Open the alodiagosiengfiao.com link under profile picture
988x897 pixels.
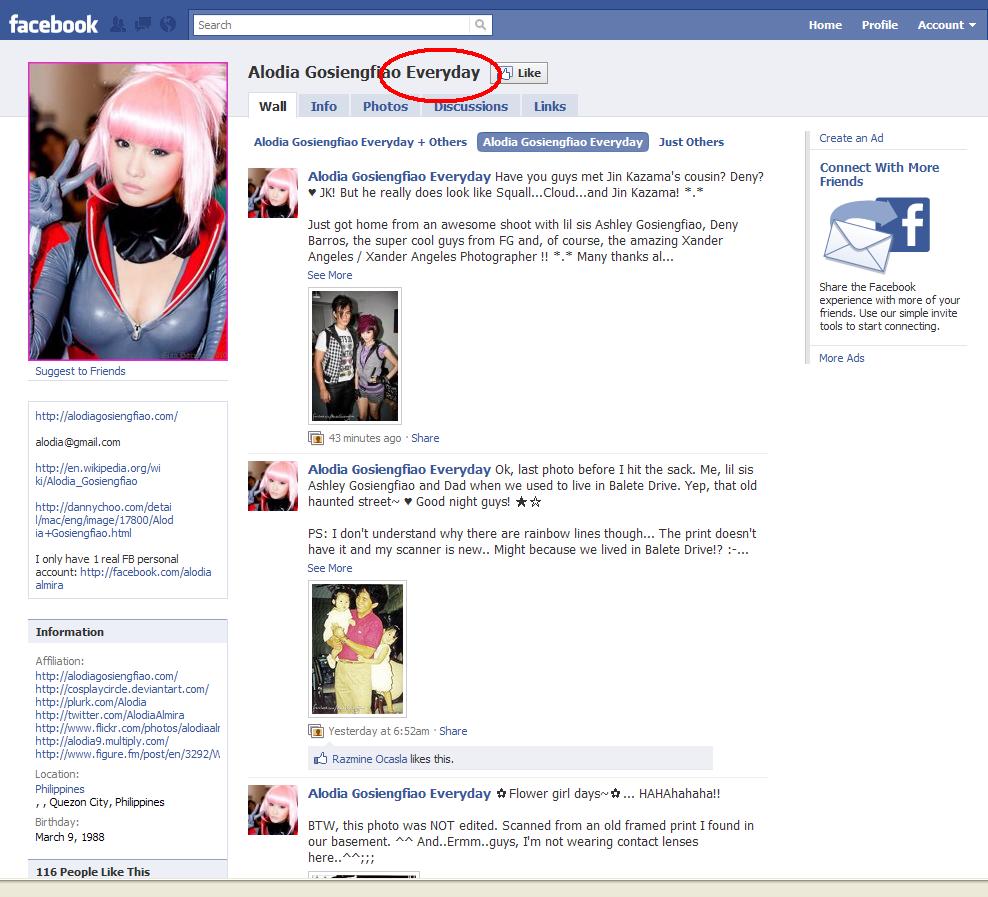click(x=106, y=416)
